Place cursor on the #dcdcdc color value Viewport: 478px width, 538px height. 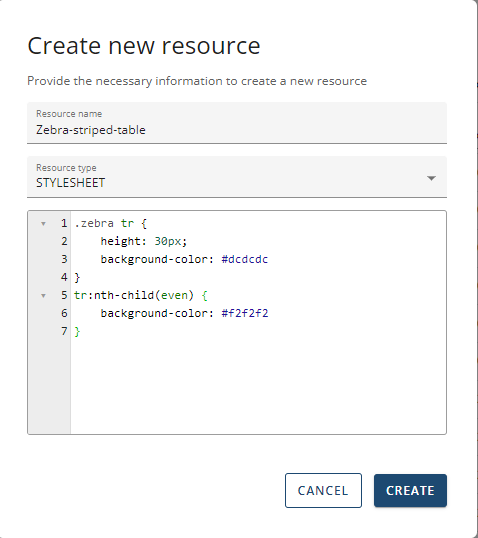(245, 259)
